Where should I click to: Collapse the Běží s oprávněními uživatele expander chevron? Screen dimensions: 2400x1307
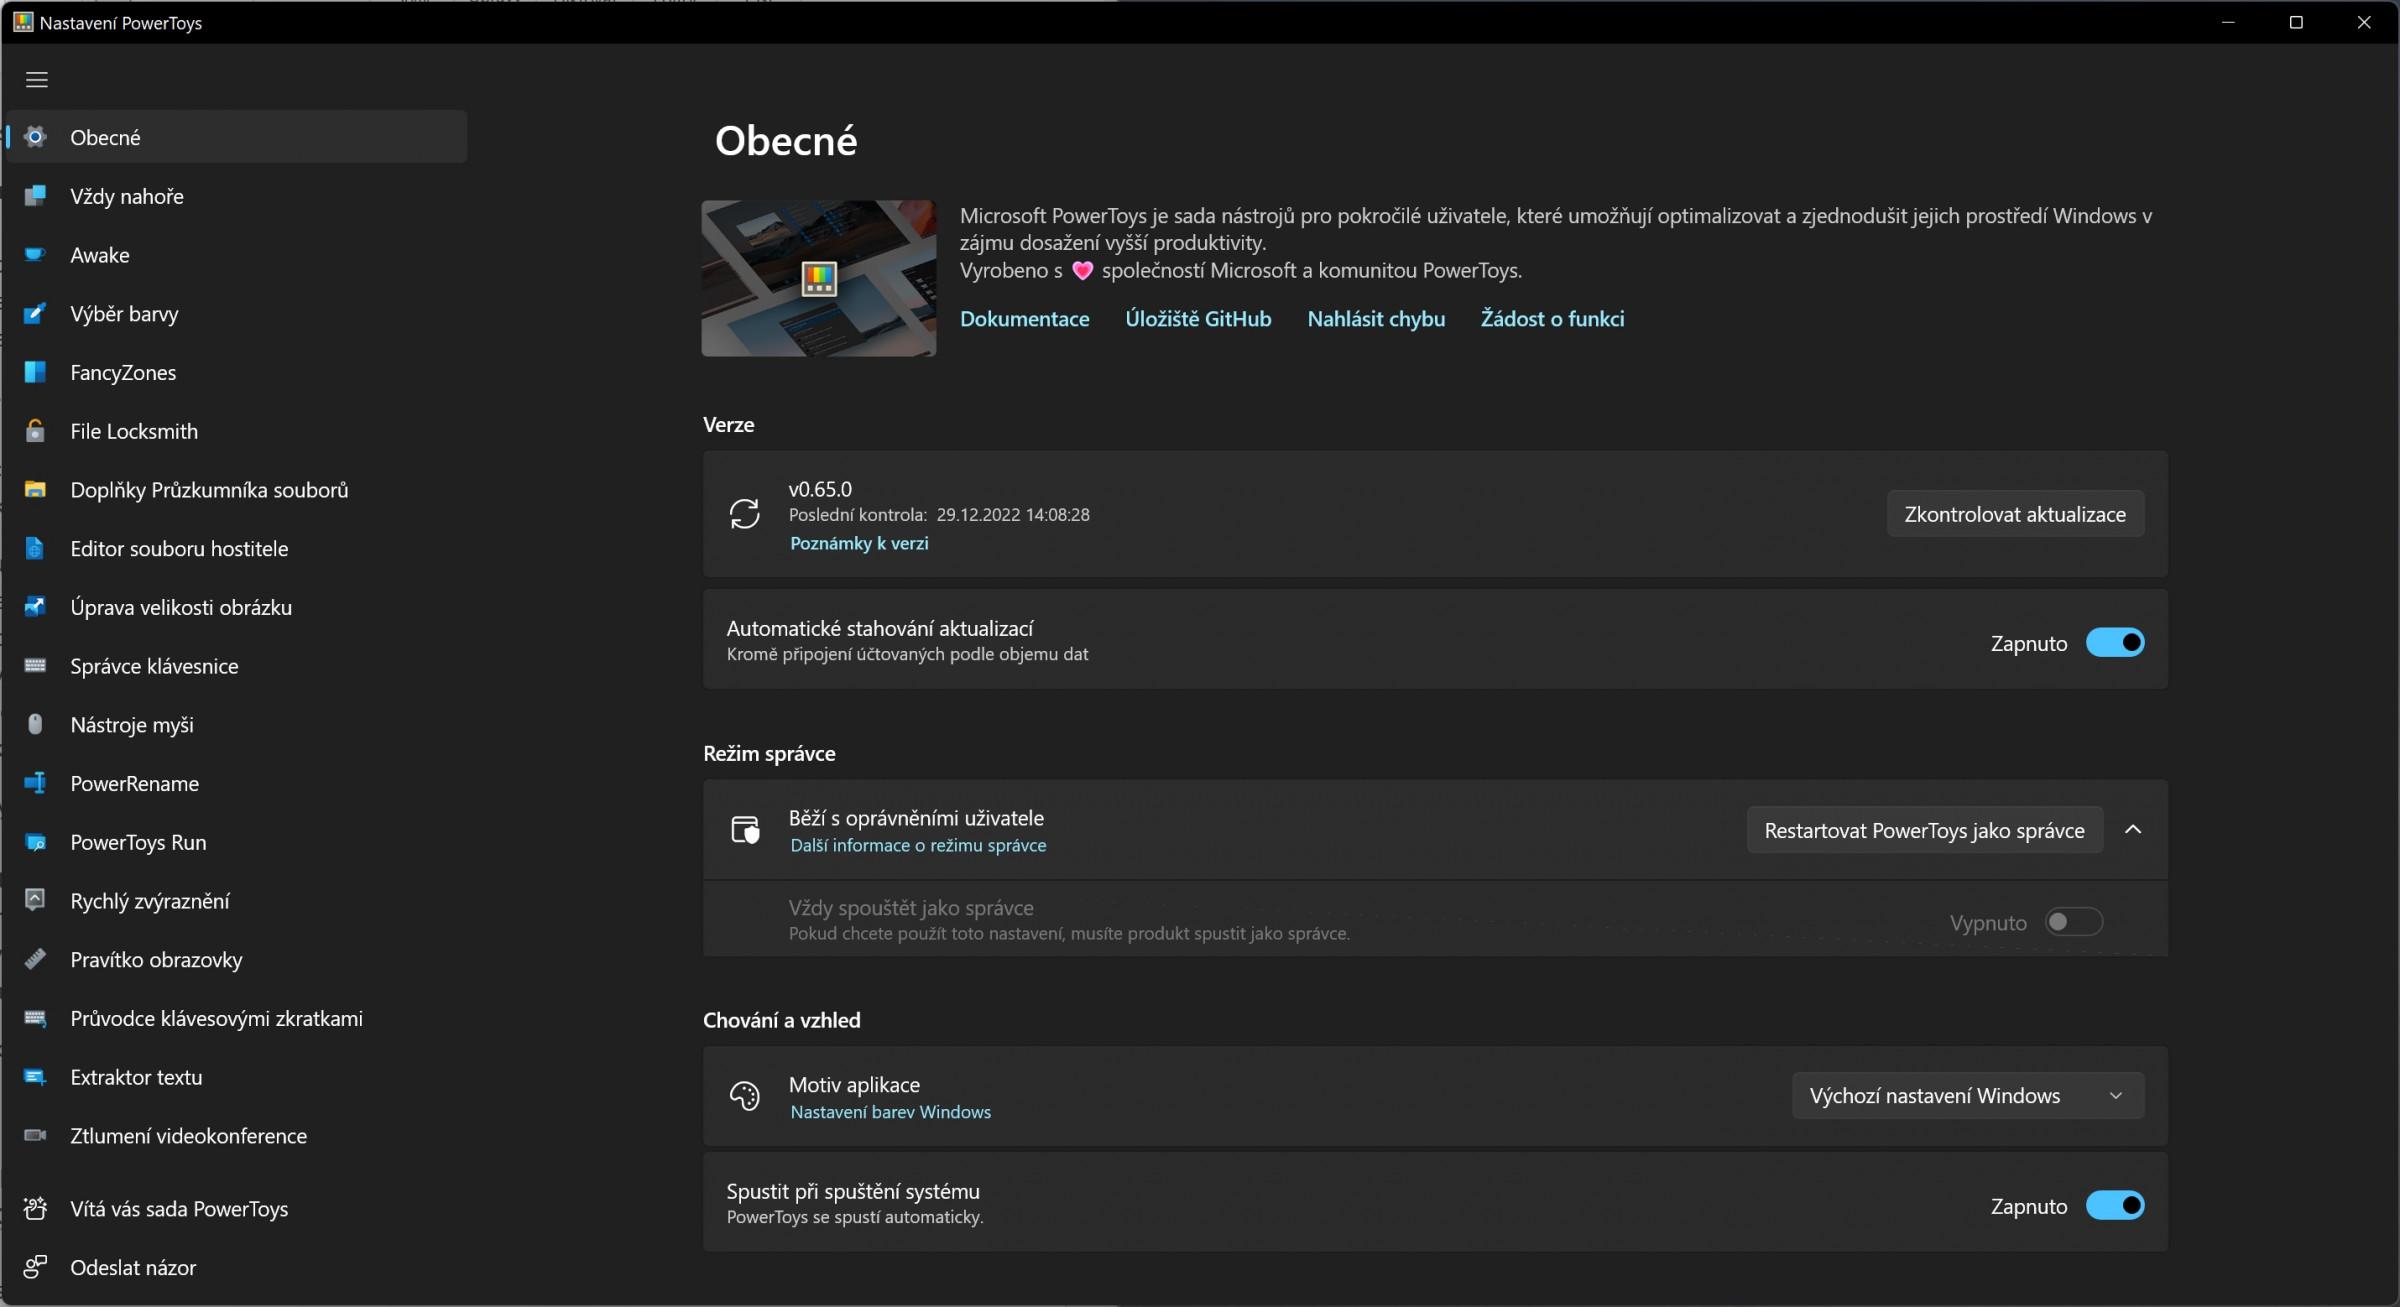[2132, 830]
